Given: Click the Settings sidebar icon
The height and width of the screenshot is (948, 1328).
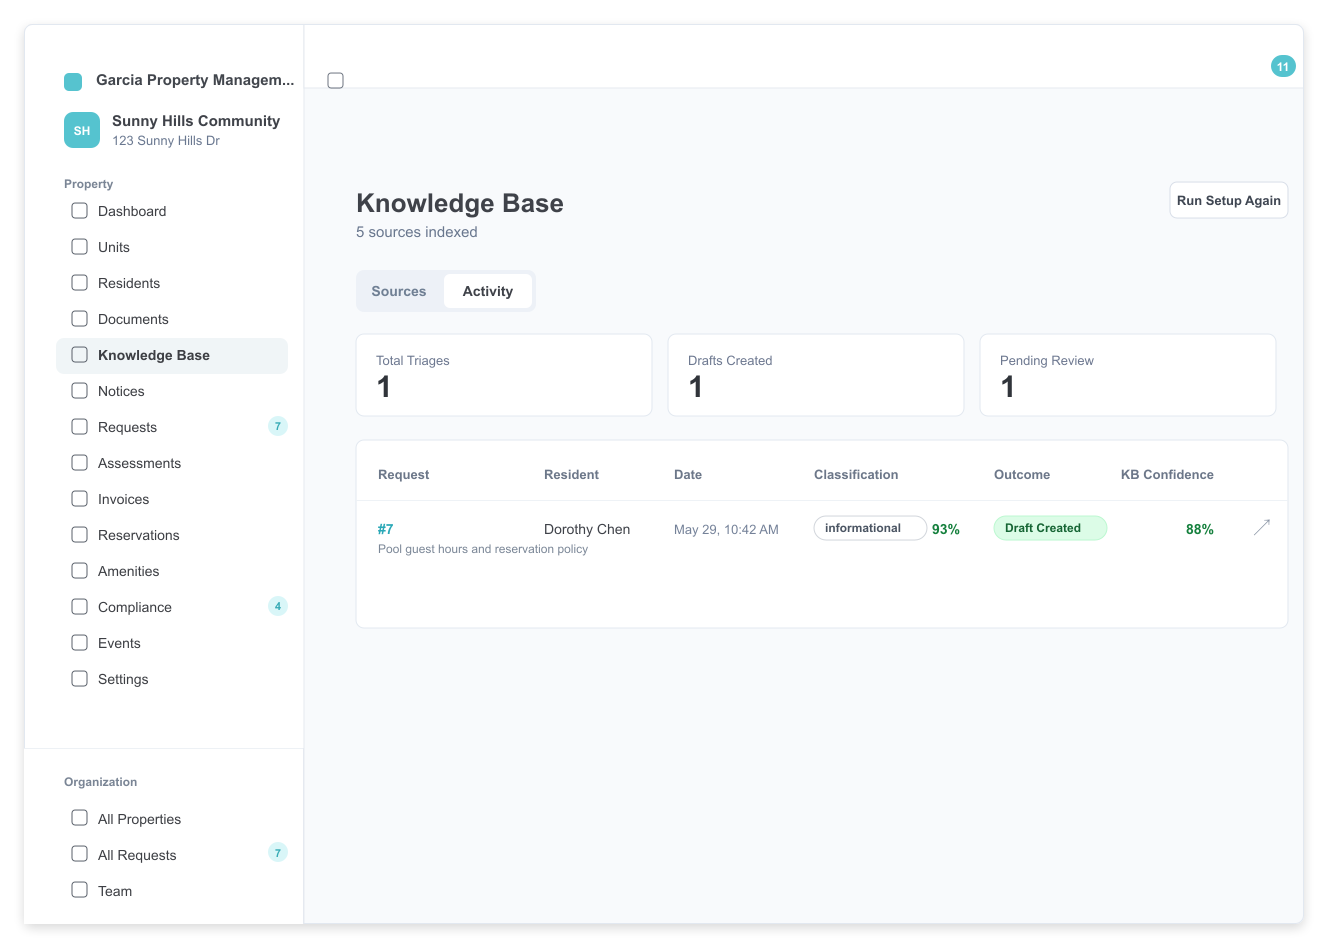Looking at the screenshot, I should 80,679.
